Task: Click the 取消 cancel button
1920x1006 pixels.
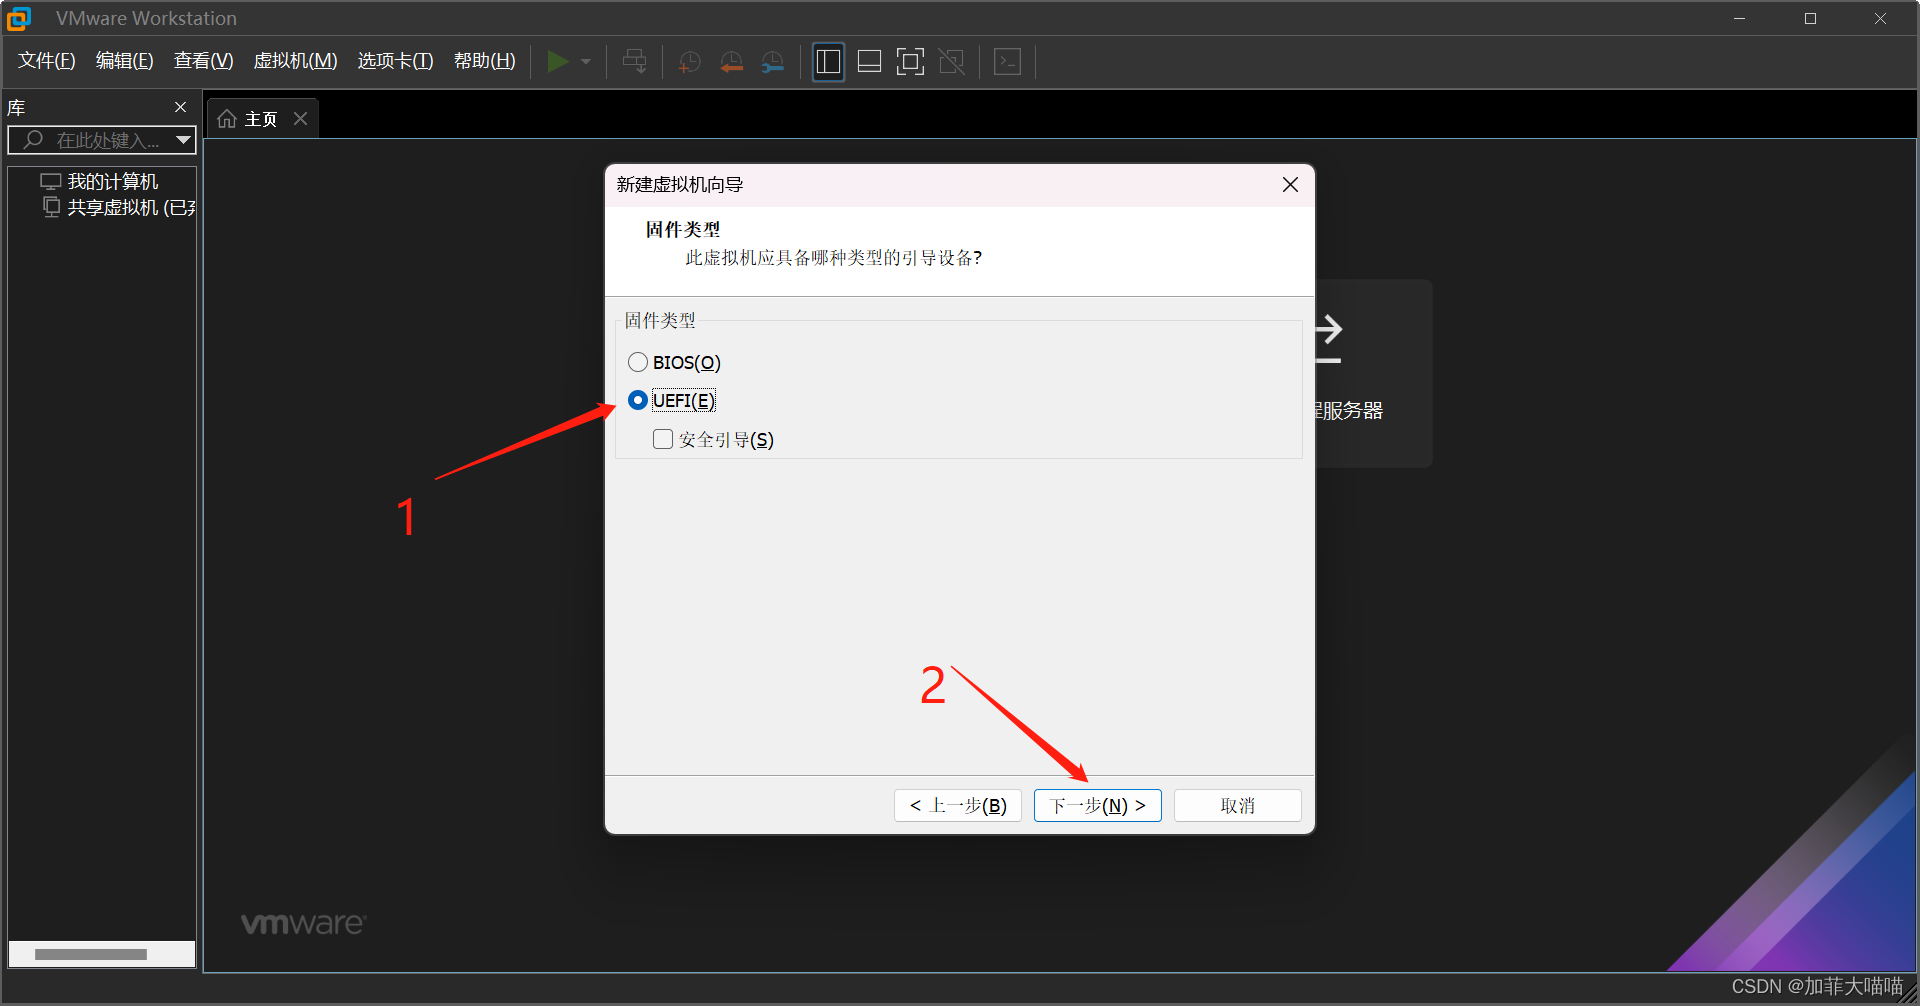Action: point(1237,805)
